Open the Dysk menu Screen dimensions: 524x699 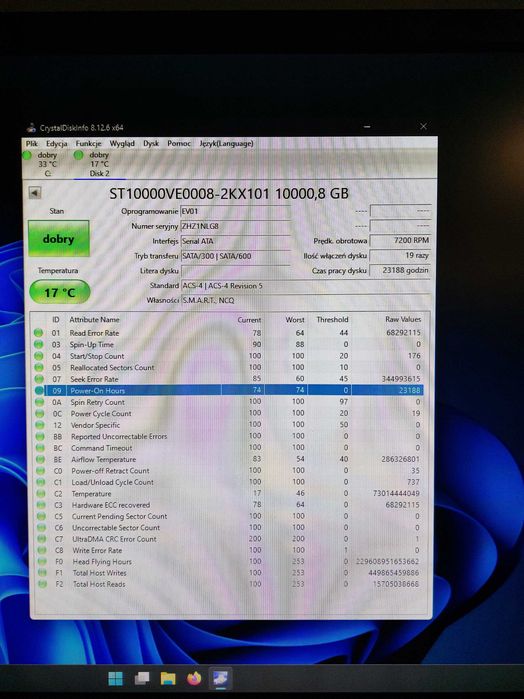click(x=151, y=144)
